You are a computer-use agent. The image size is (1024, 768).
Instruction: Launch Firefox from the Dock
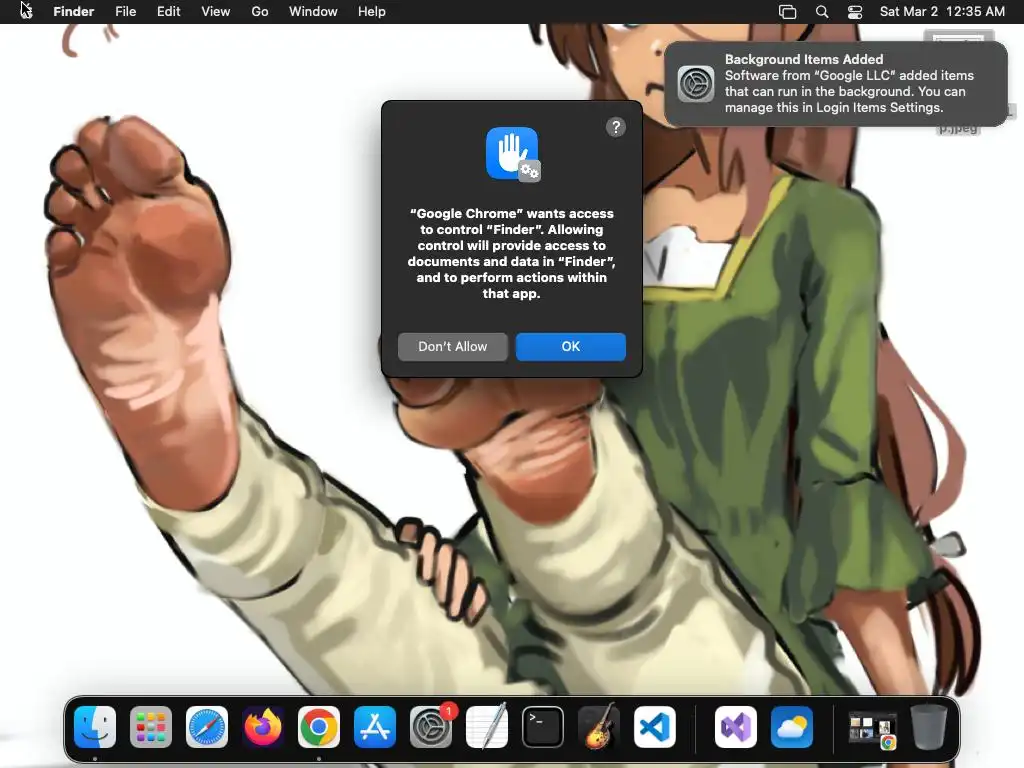(263, 727)
